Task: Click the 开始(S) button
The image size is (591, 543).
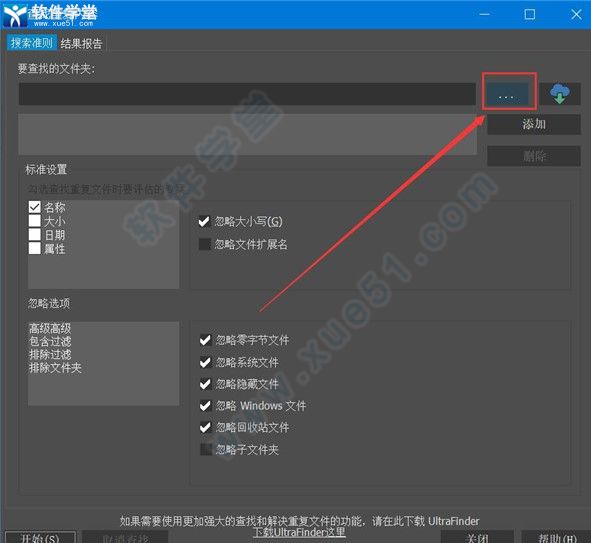Action: [40, 538]
